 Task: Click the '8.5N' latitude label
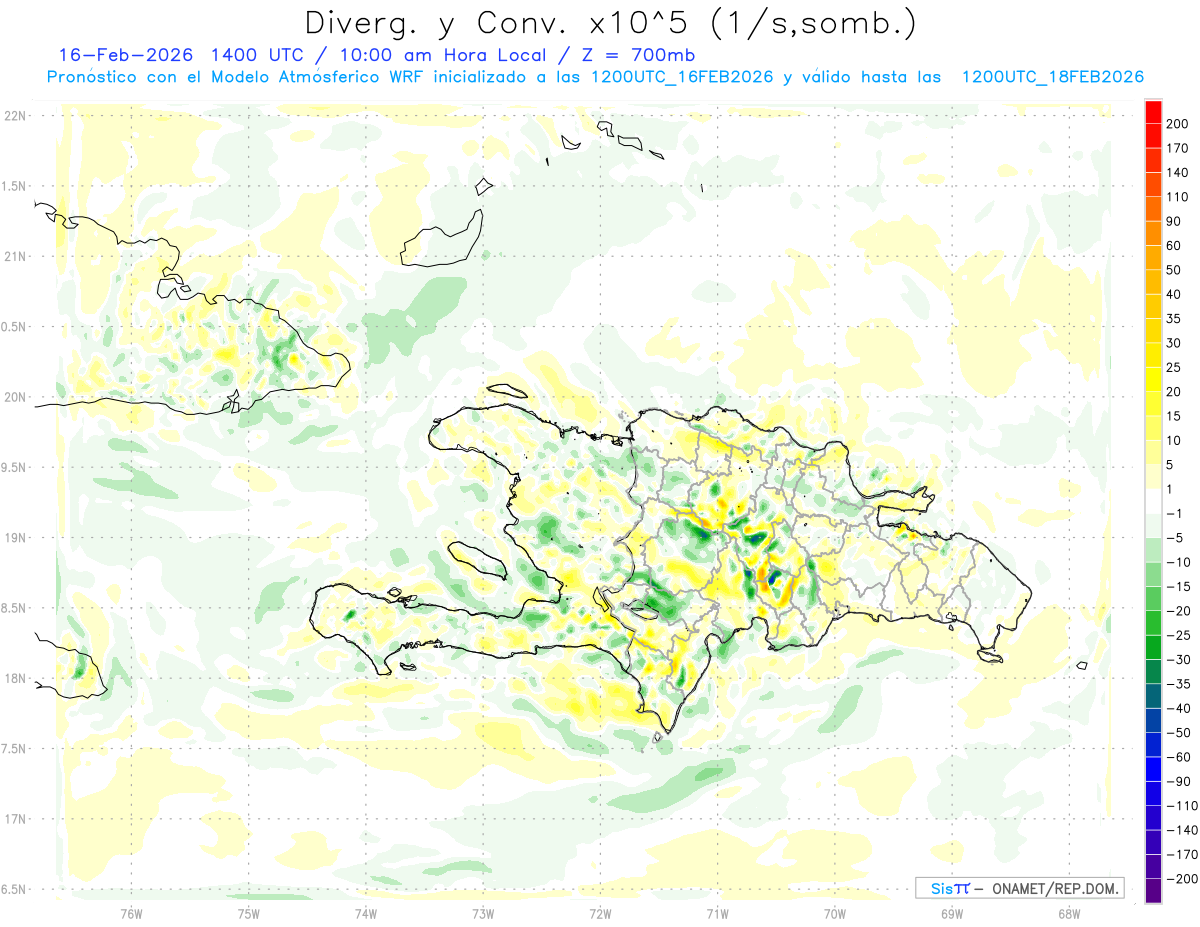pyautogui.click(x=14, y=608)
